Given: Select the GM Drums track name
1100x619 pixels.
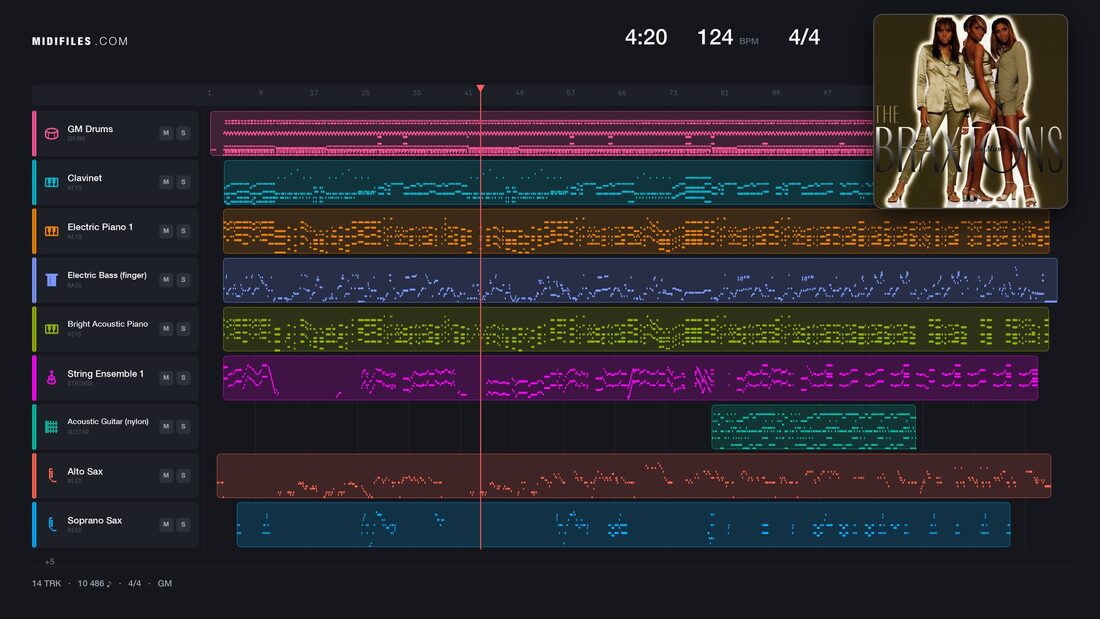Looking at the screenshot, I should (90, 129).
